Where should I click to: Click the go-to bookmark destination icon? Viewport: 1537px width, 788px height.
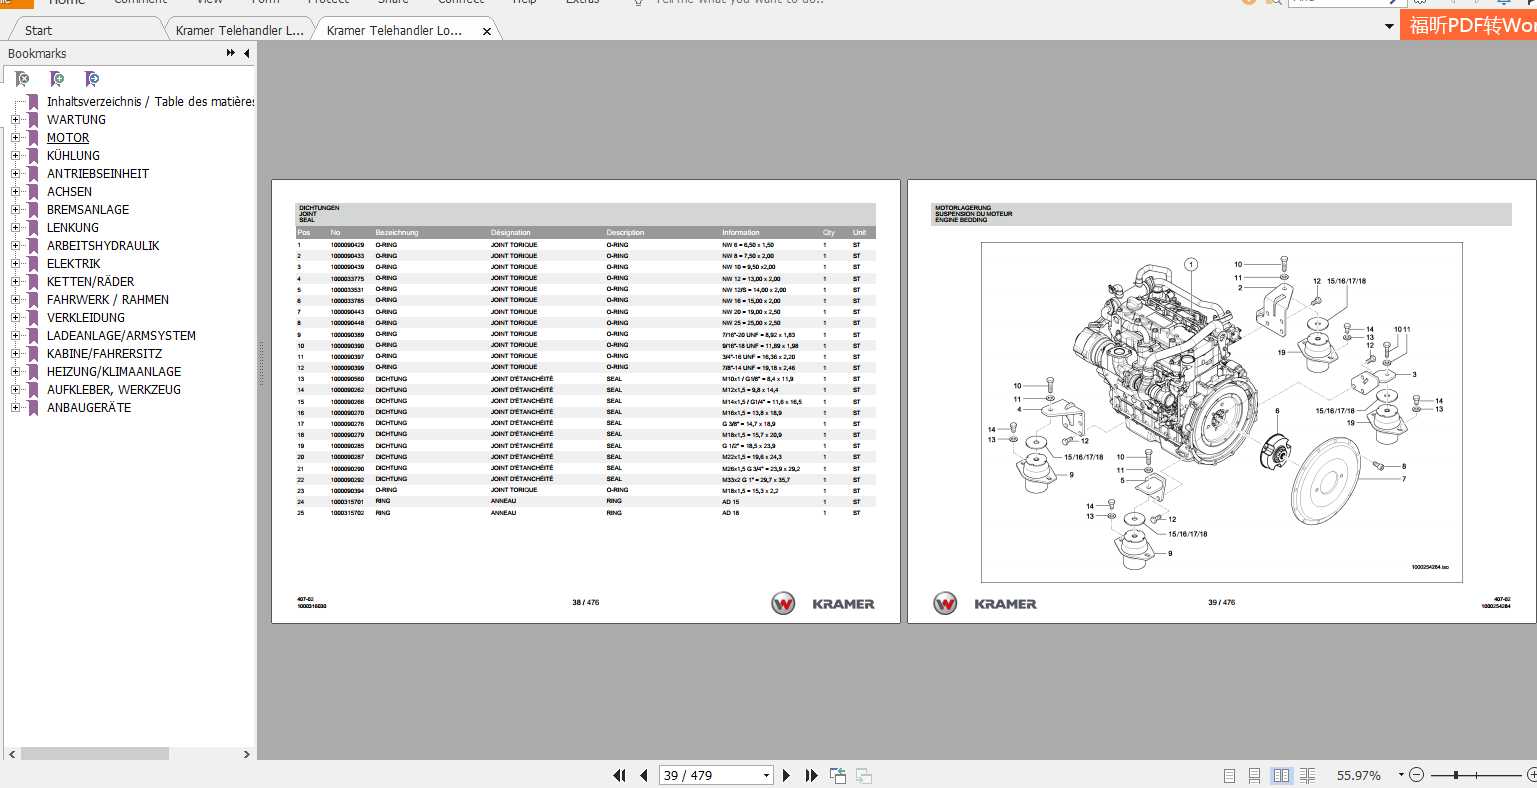[92, 79]
